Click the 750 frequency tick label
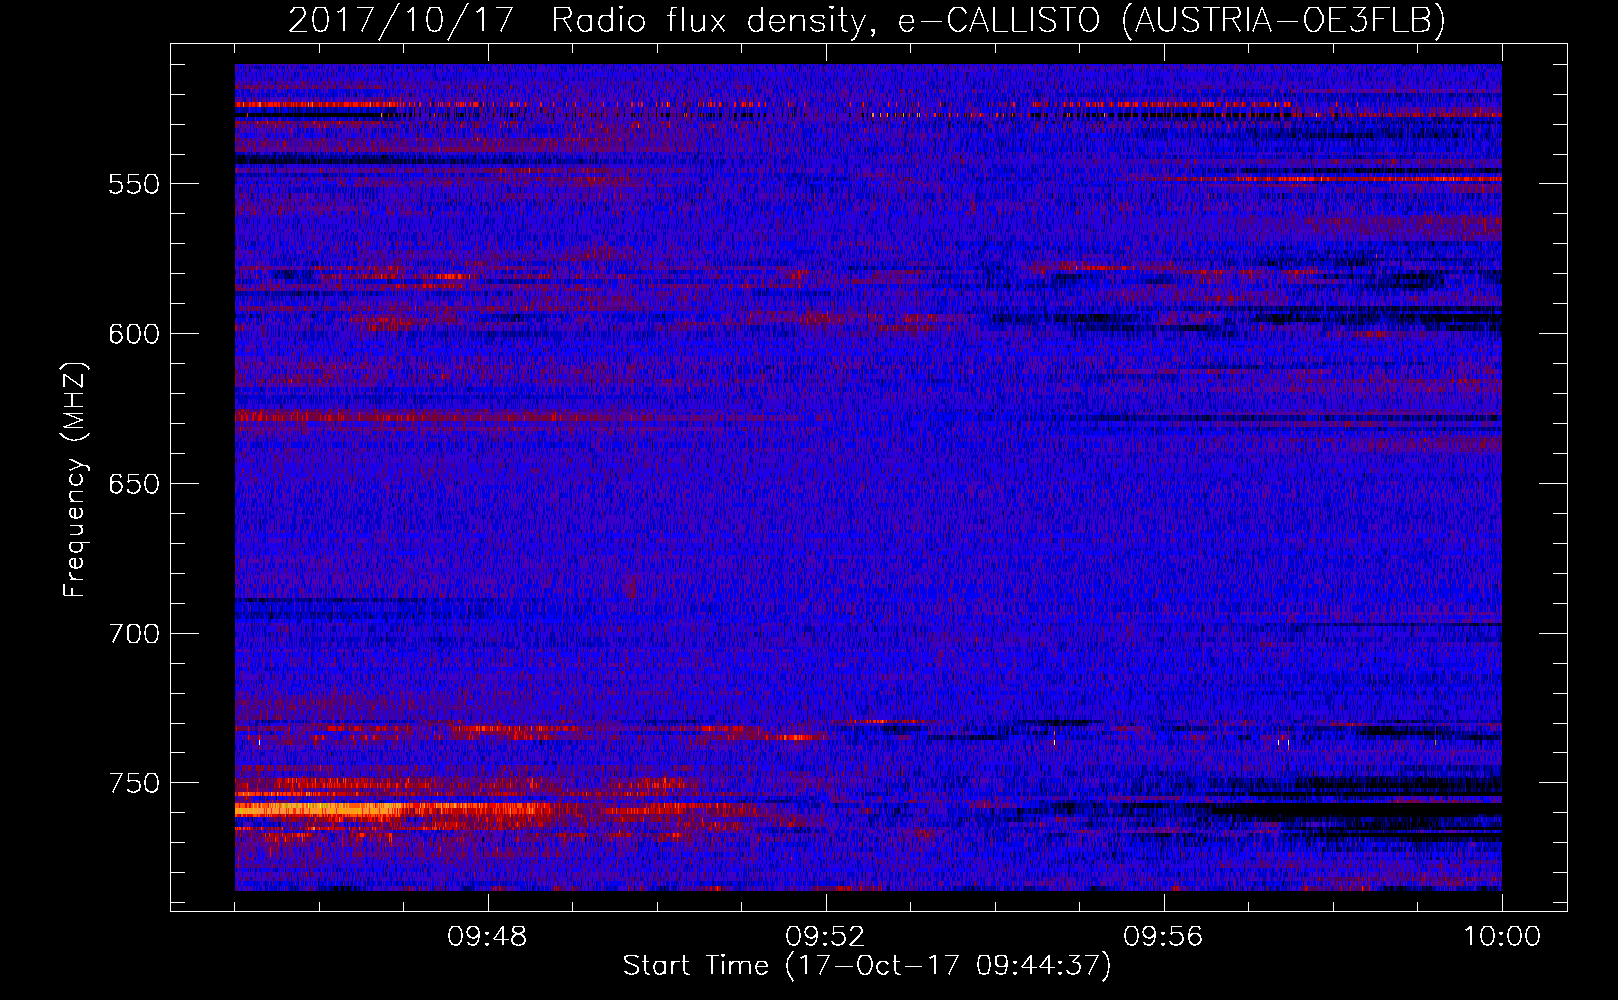This screenshot has height=1000, width=1618. [134, 783]
